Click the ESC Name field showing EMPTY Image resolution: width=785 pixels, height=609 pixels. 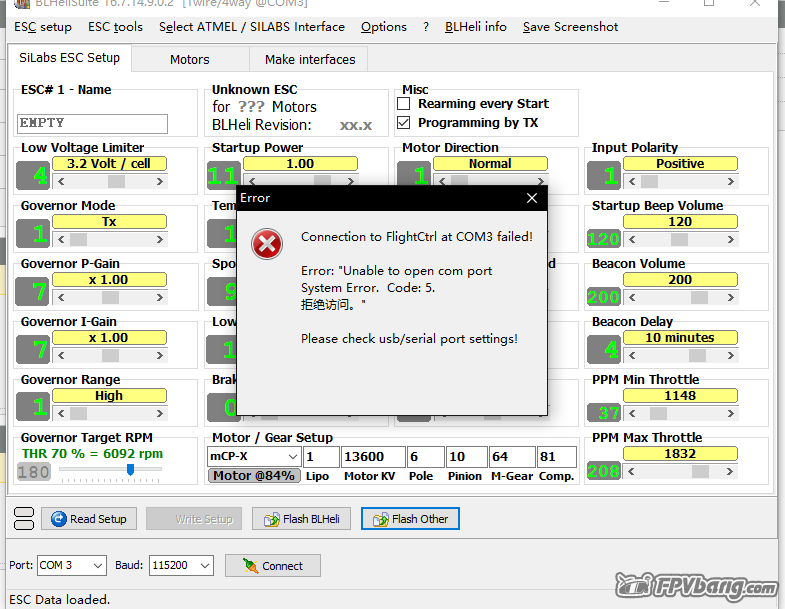point(93,124)
